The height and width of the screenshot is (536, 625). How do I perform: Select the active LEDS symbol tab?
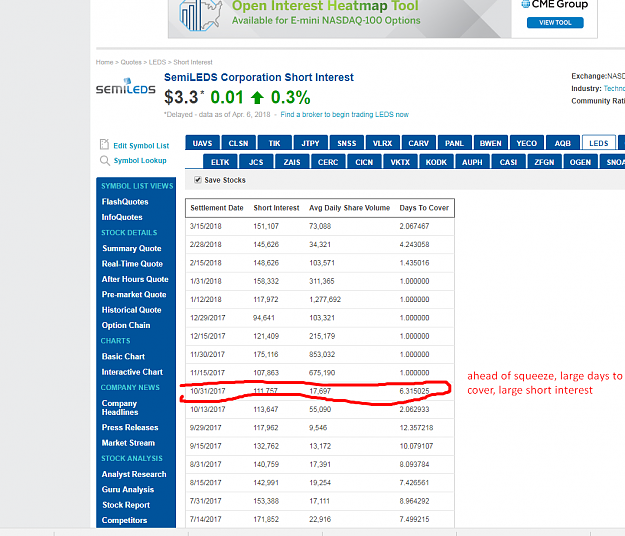point(599,143)
